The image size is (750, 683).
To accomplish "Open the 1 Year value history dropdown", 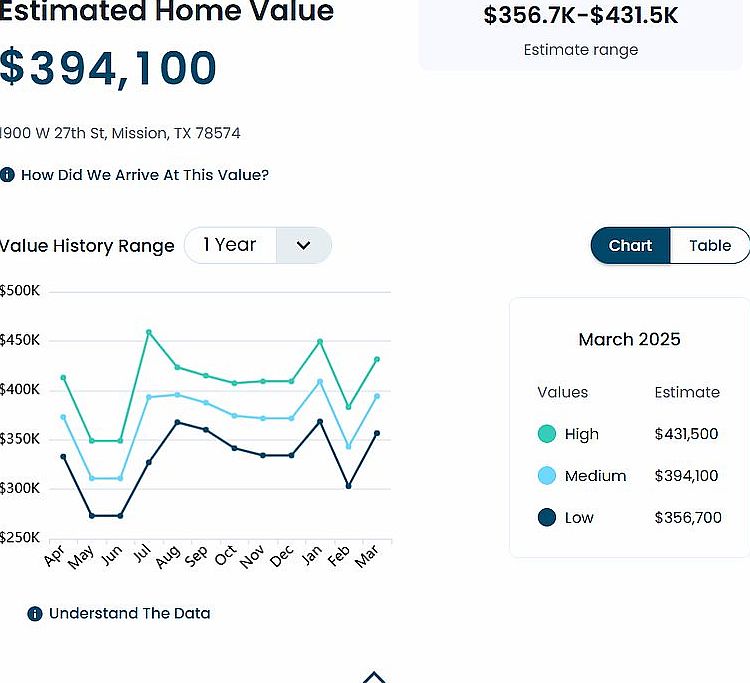I will [x=230, y=245].
